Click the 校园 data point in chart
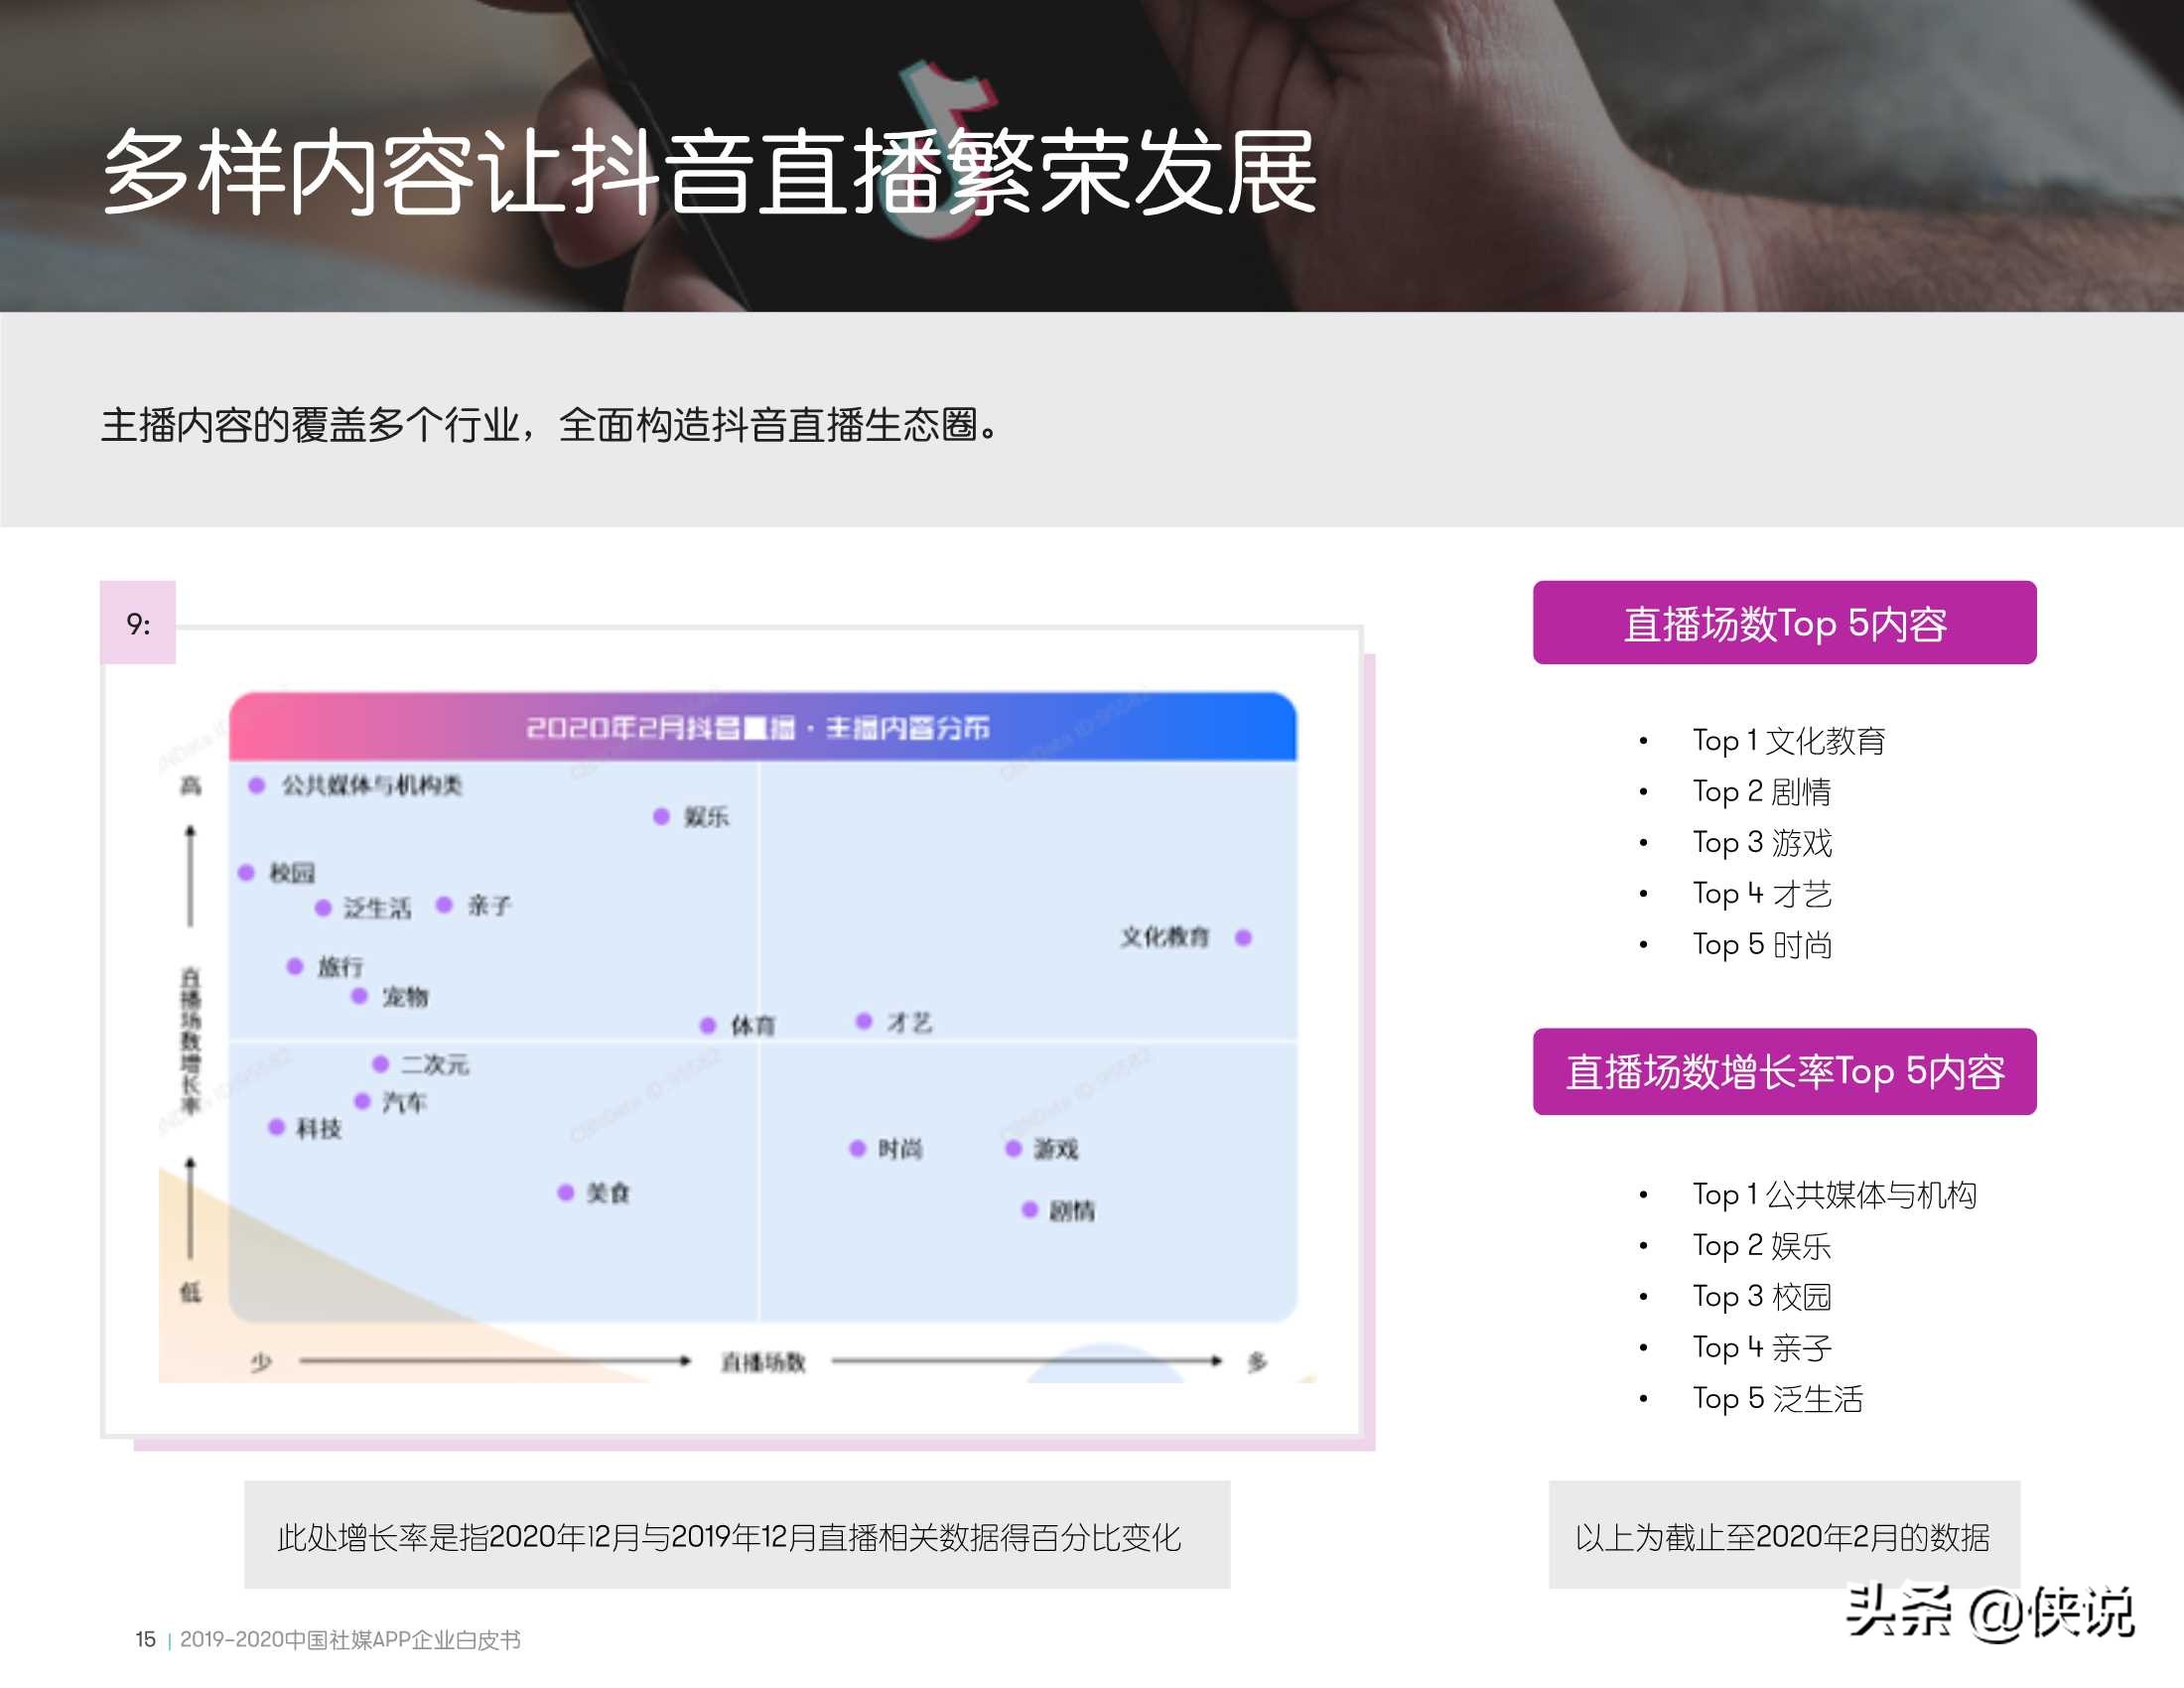Screen dimensions: 2184x1688 point(246,873)
